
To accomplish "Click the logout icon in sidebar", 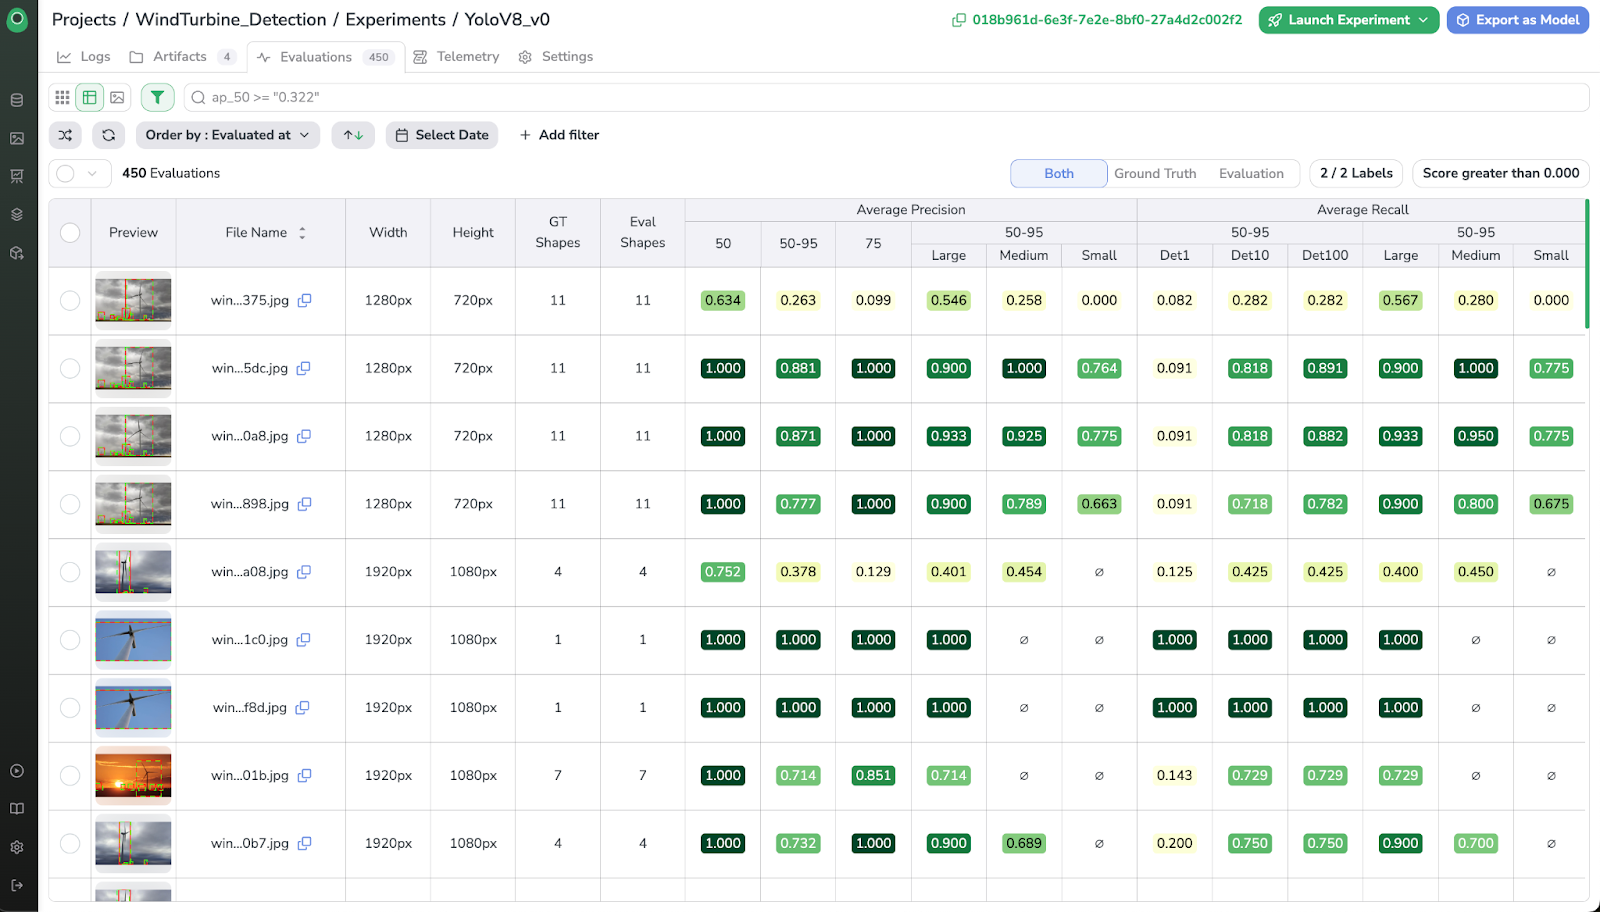I will point(17,885).
